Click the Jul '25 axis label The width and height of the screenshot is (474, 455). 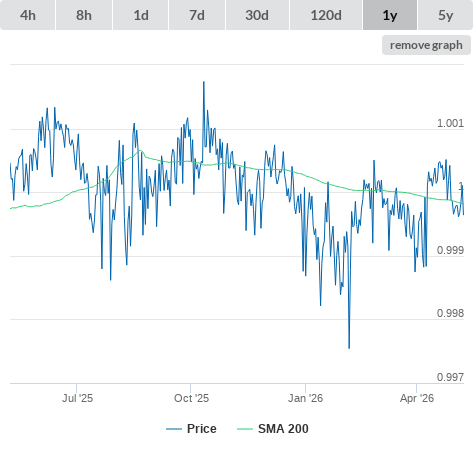tap(77, 398)
